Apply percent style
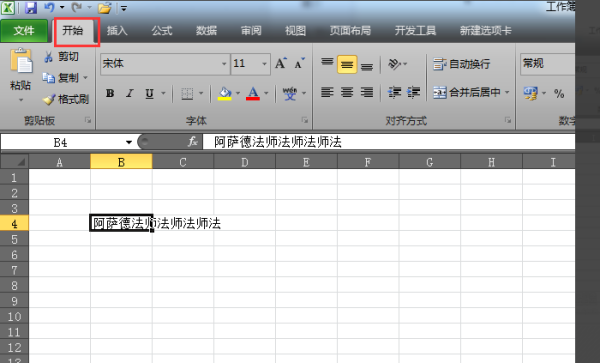The width and height of the screenshot is (600, 363). [x=559, y=93]
